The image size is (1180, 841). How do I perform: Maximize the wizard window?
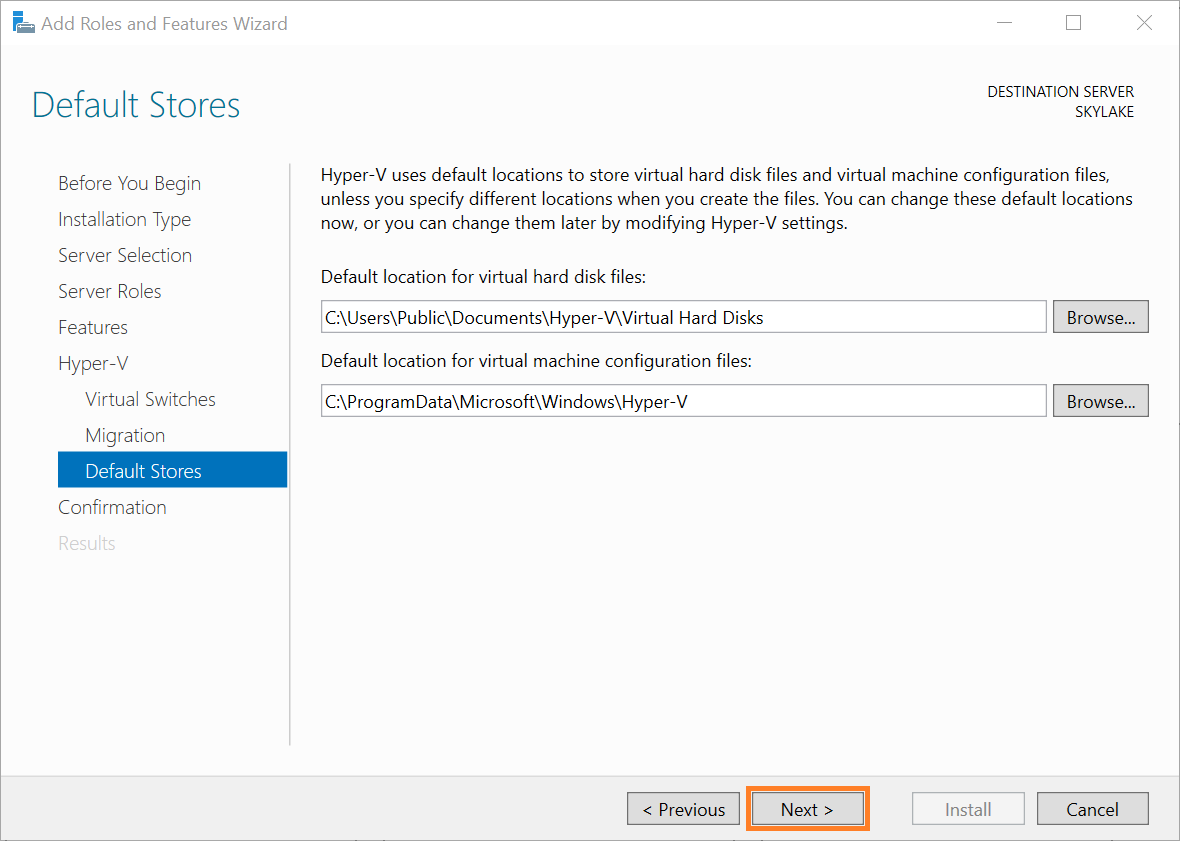tap(1074, 23)
